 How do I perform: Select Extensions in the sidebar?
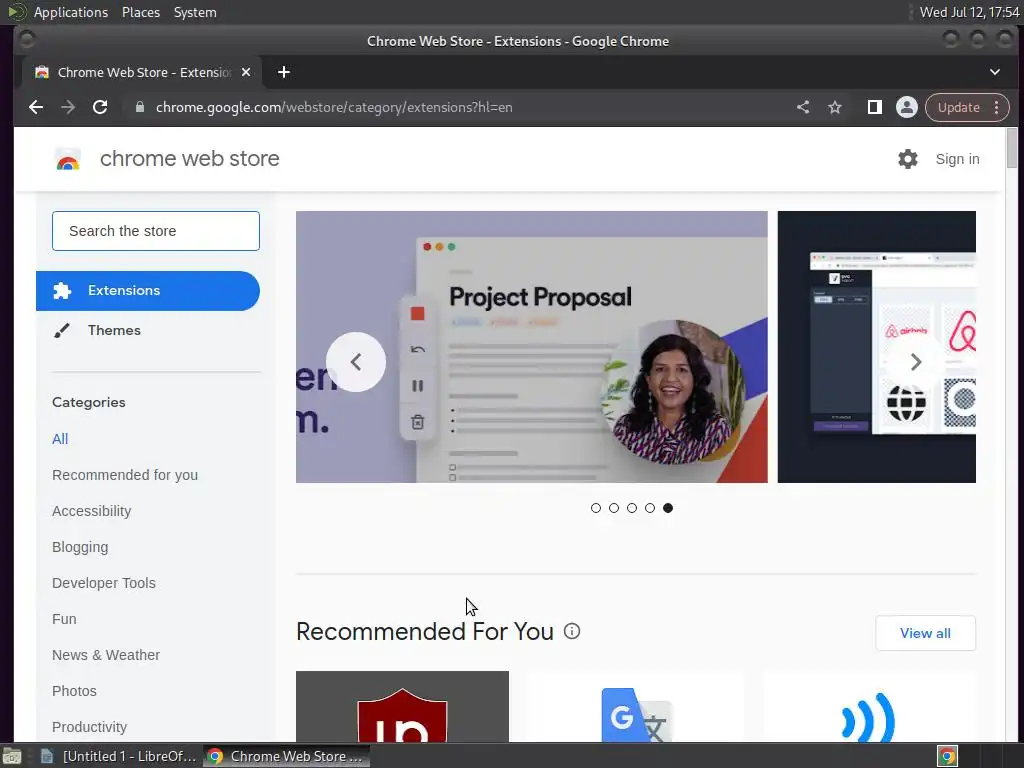(148, 291)
